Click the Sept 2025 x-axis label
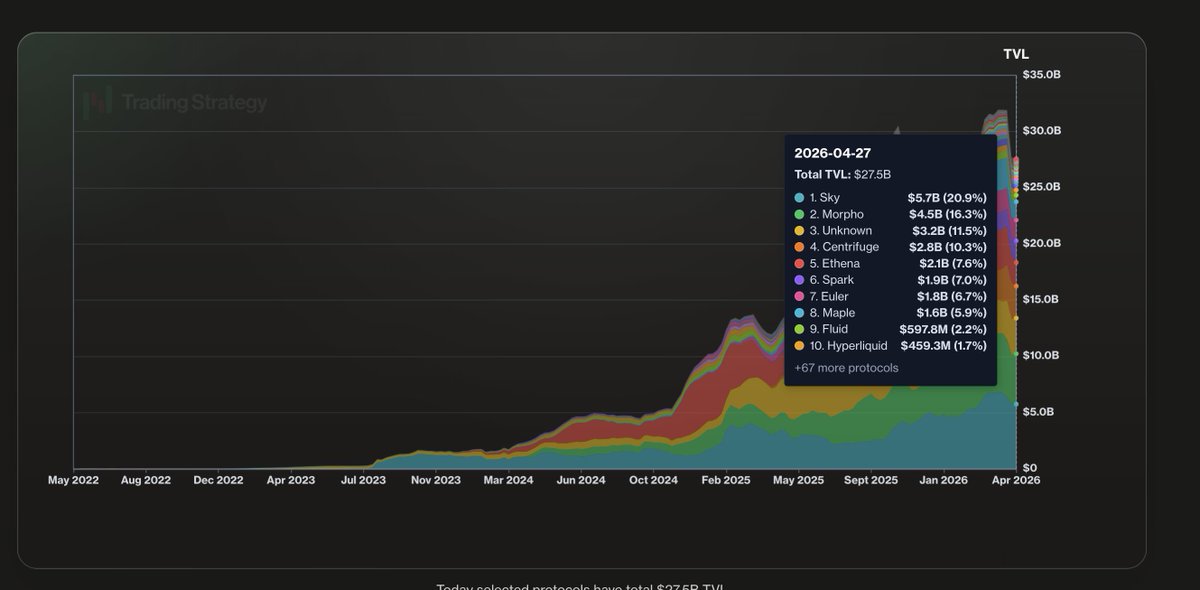This screenshot has height=590, width=1200. (870, 480)
